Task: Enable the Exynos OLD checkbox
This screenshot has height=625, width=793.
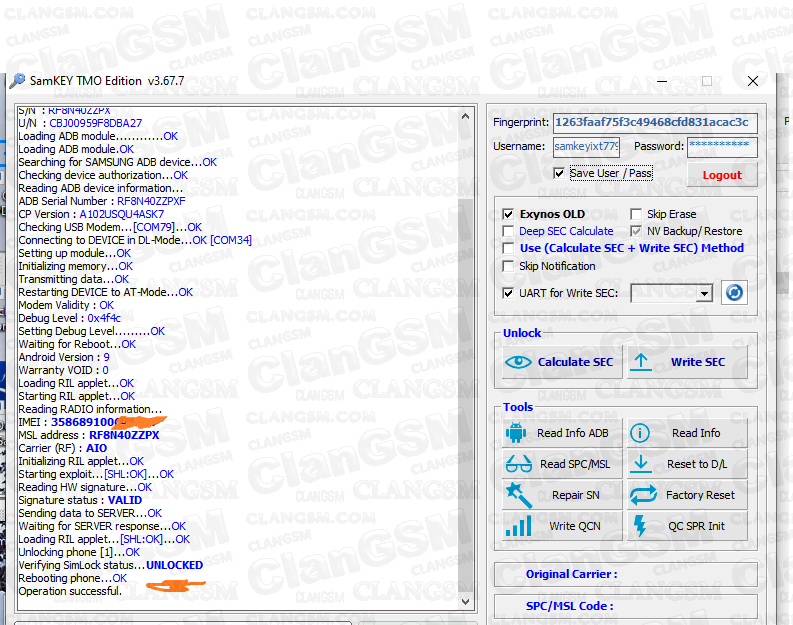Action: 508,214
